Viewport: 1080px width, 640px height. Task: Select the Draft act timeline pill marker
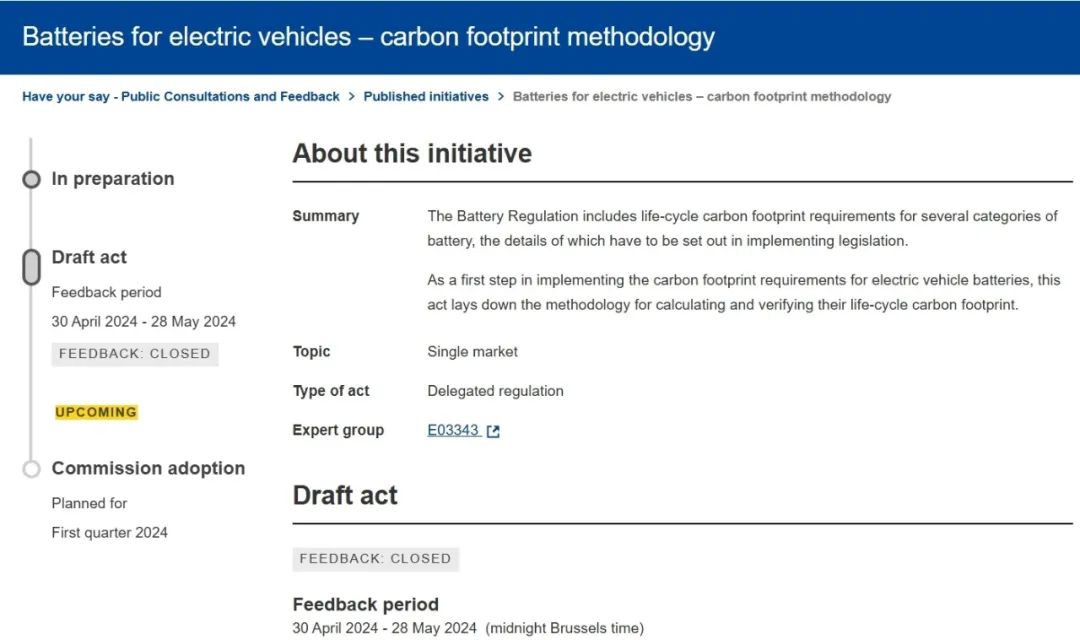(x=31, y=266)
